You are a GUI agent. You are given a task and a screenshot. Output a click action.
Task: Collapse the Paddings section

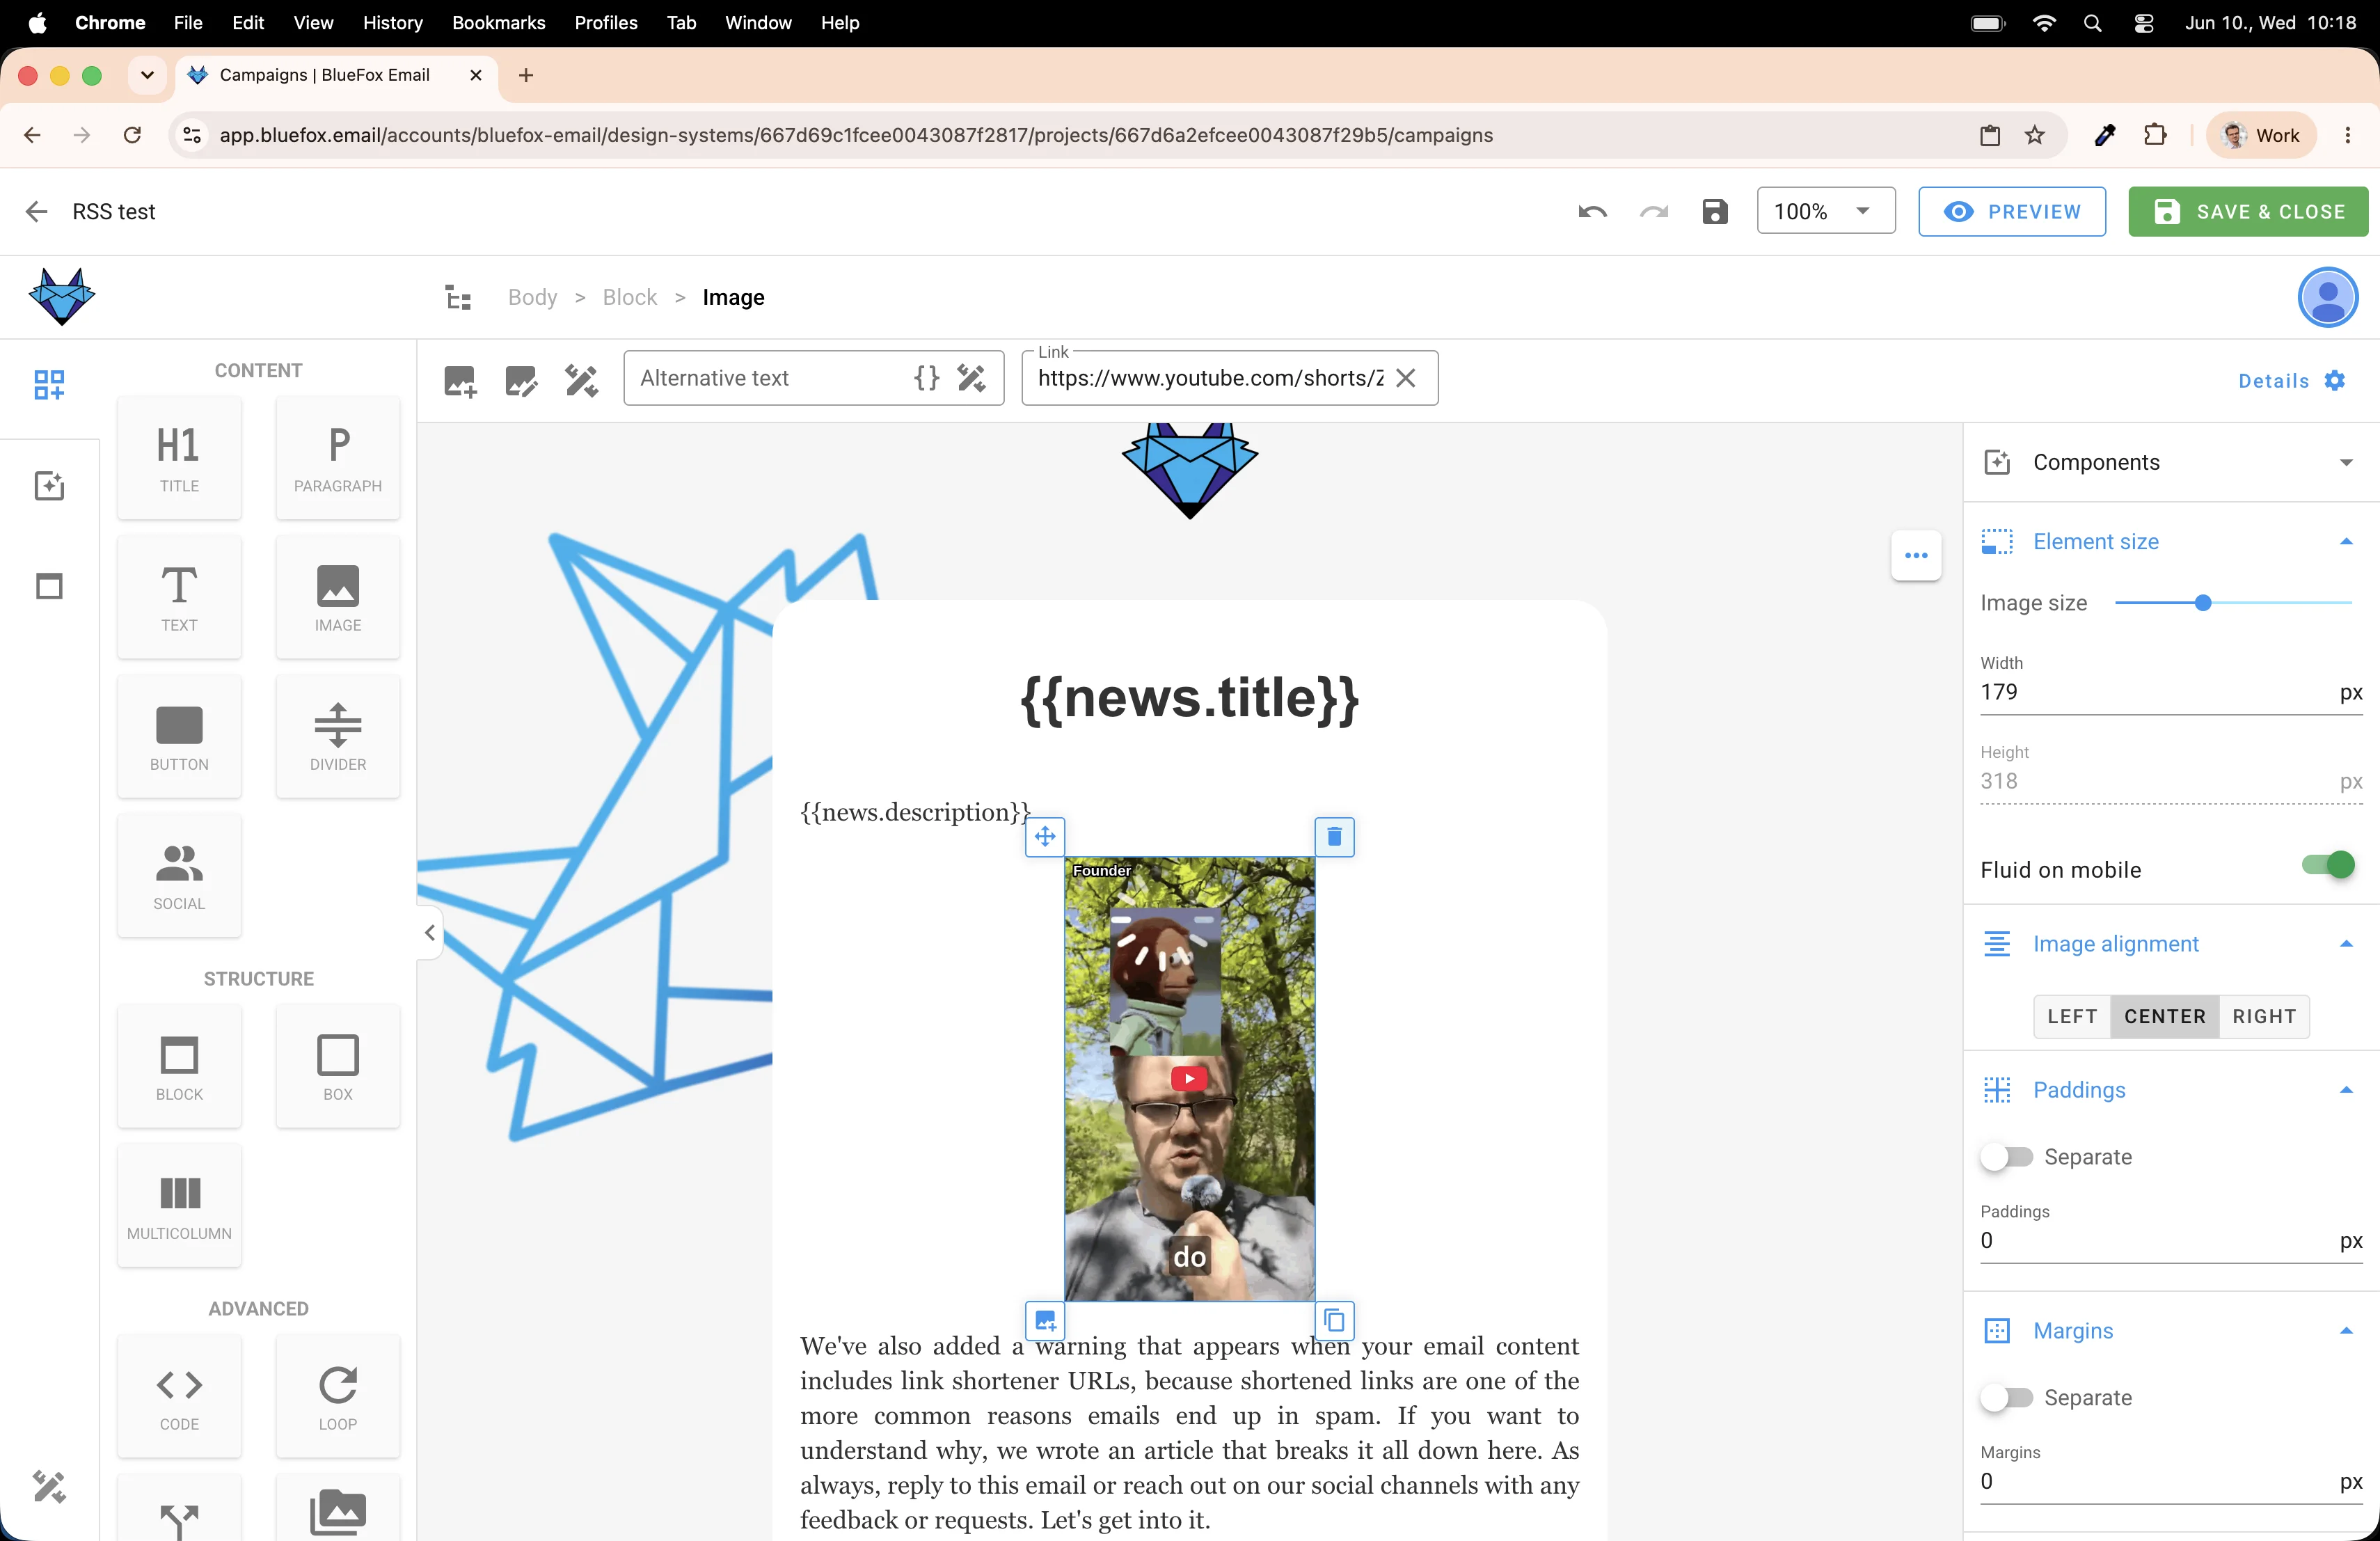[2345, 1090]
